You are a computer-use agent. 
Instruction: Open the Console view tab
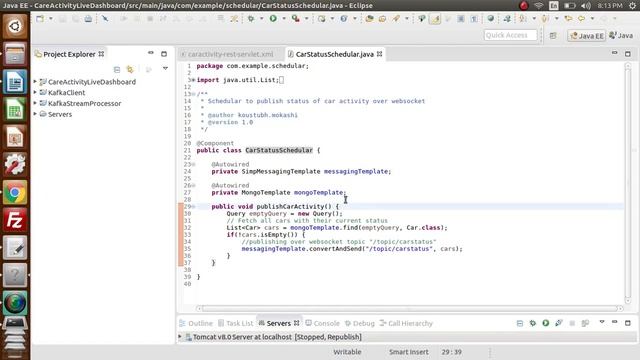click(322, 323)
